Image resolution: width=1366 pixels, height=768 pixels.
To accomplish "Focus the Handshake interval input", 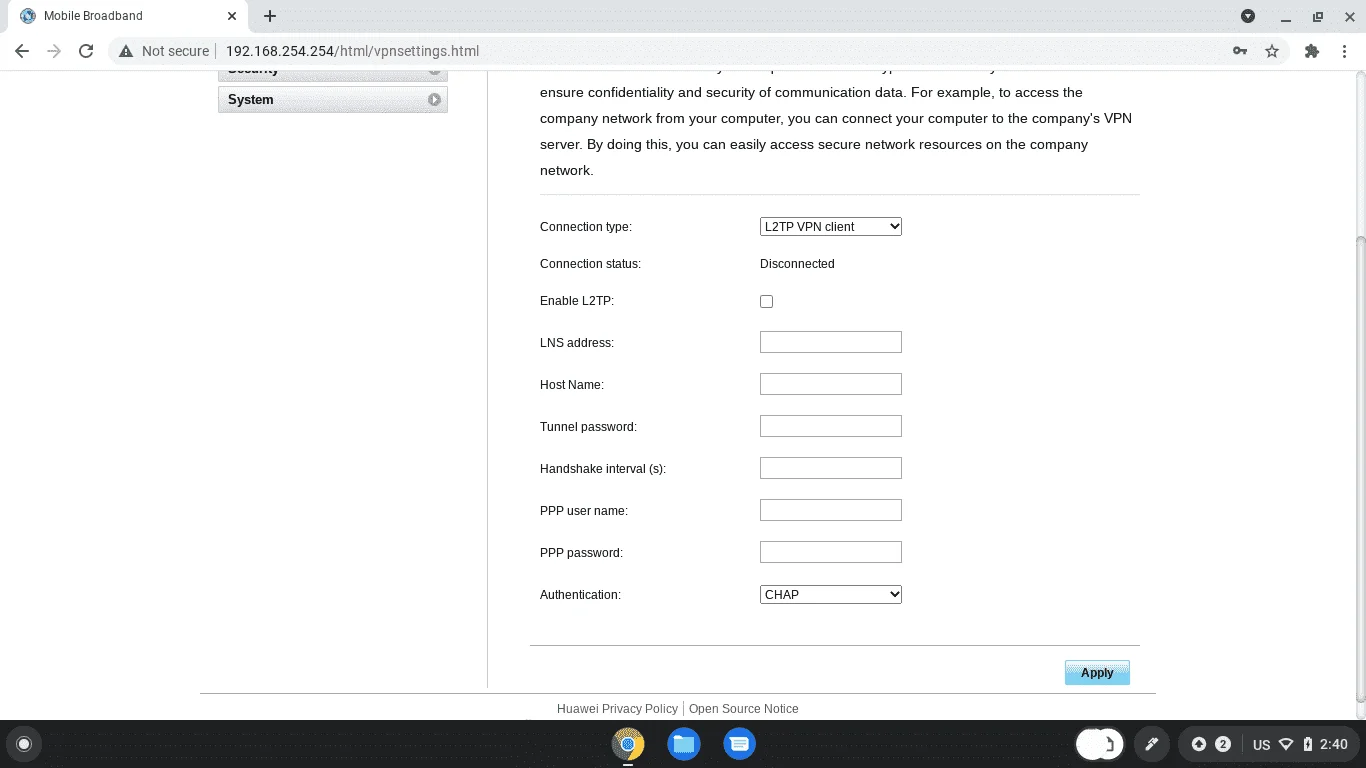I will pos(831,468).
